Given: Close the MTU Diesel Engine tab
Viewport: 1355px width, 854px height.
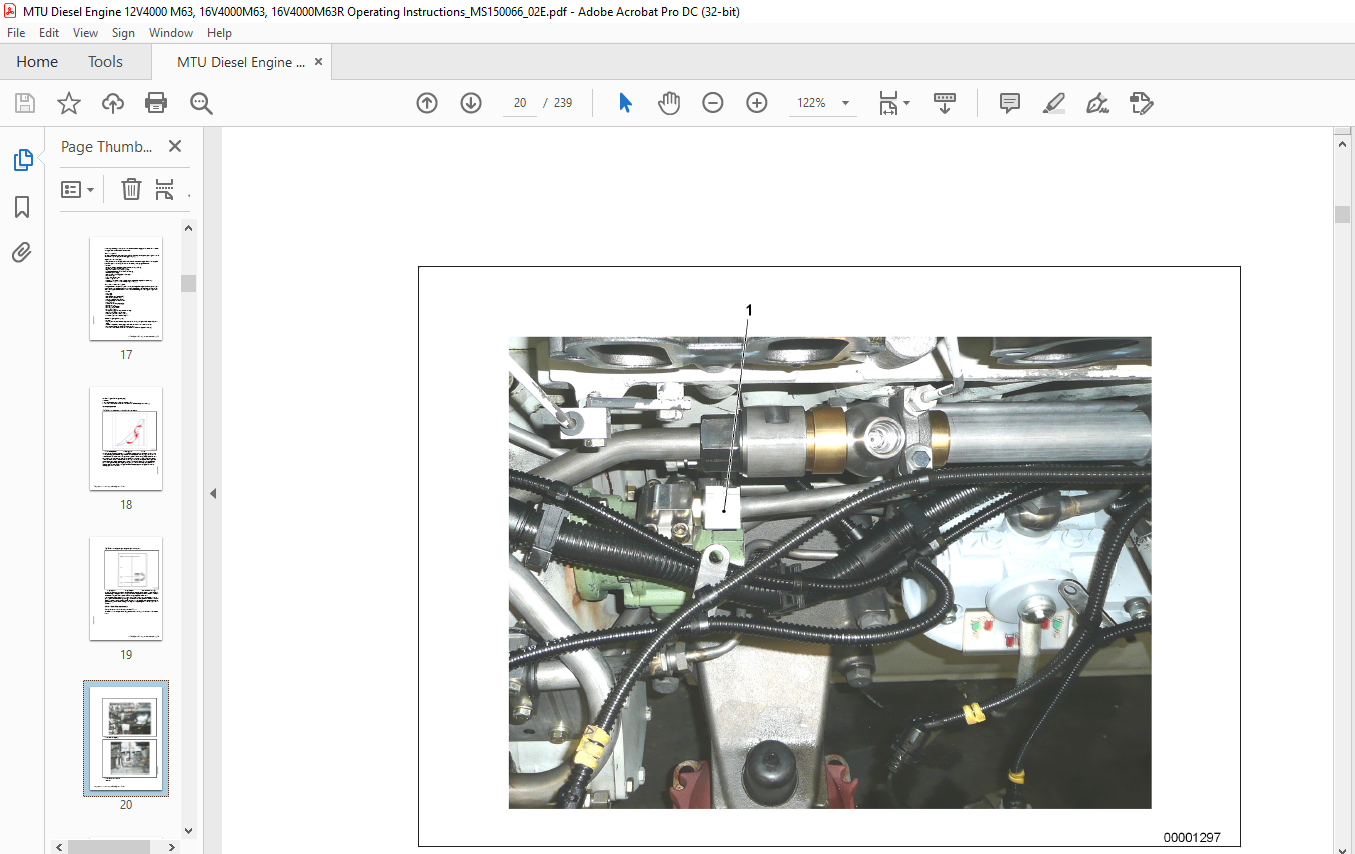Looking at the screenshot, I should [x=319, y=61].
